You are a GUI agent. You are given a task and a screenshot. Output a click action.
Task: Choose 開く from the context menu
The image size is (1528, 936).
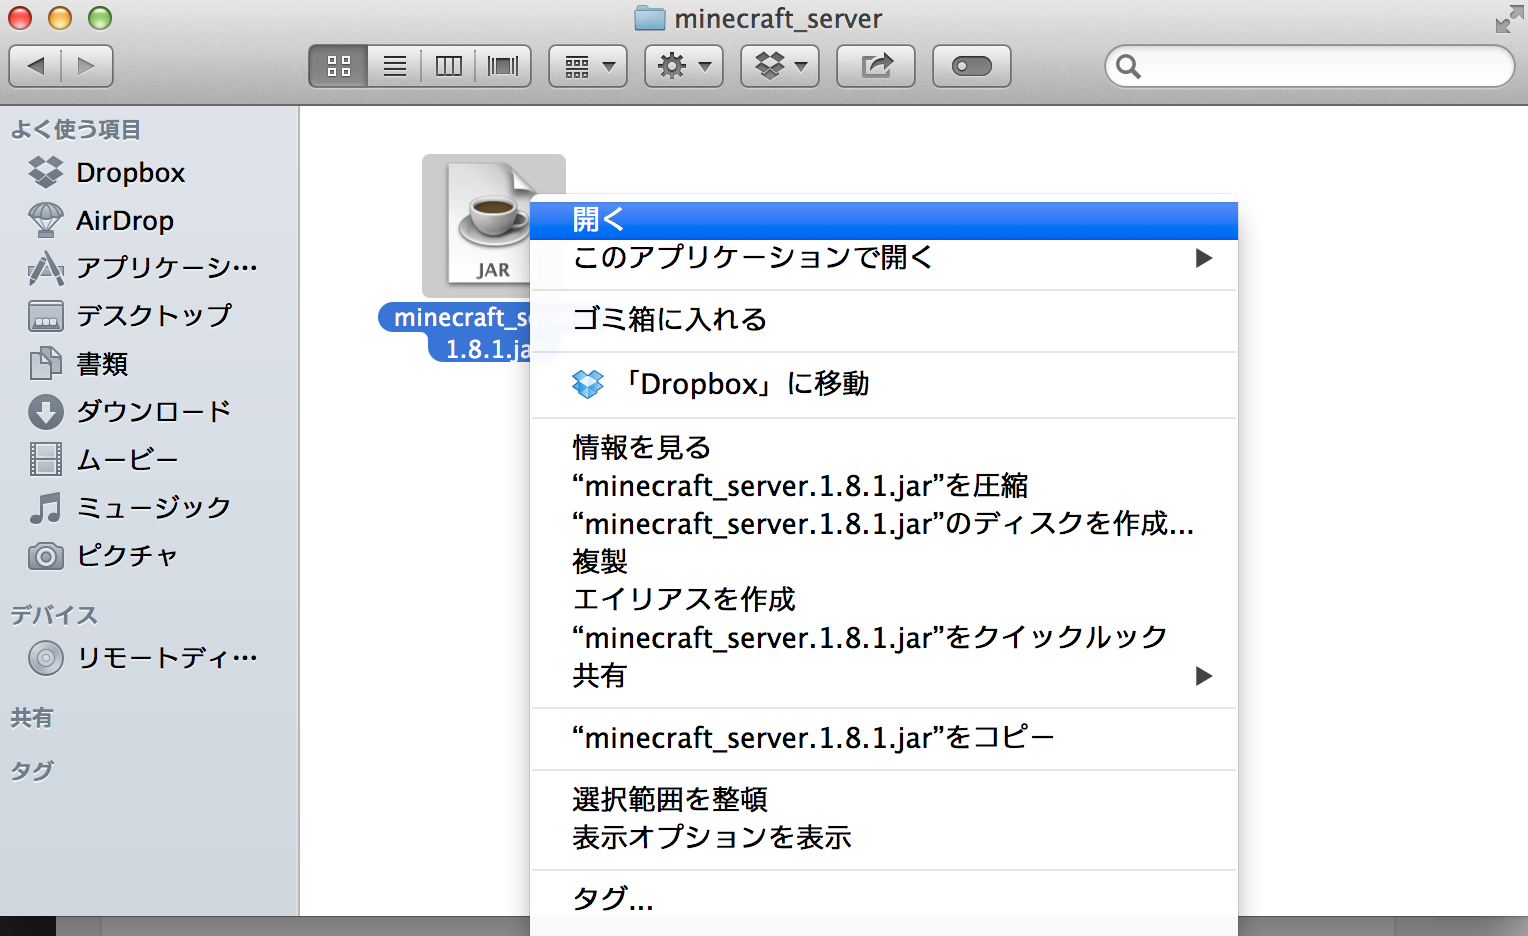pyautogui.click(x=884, y=220)
